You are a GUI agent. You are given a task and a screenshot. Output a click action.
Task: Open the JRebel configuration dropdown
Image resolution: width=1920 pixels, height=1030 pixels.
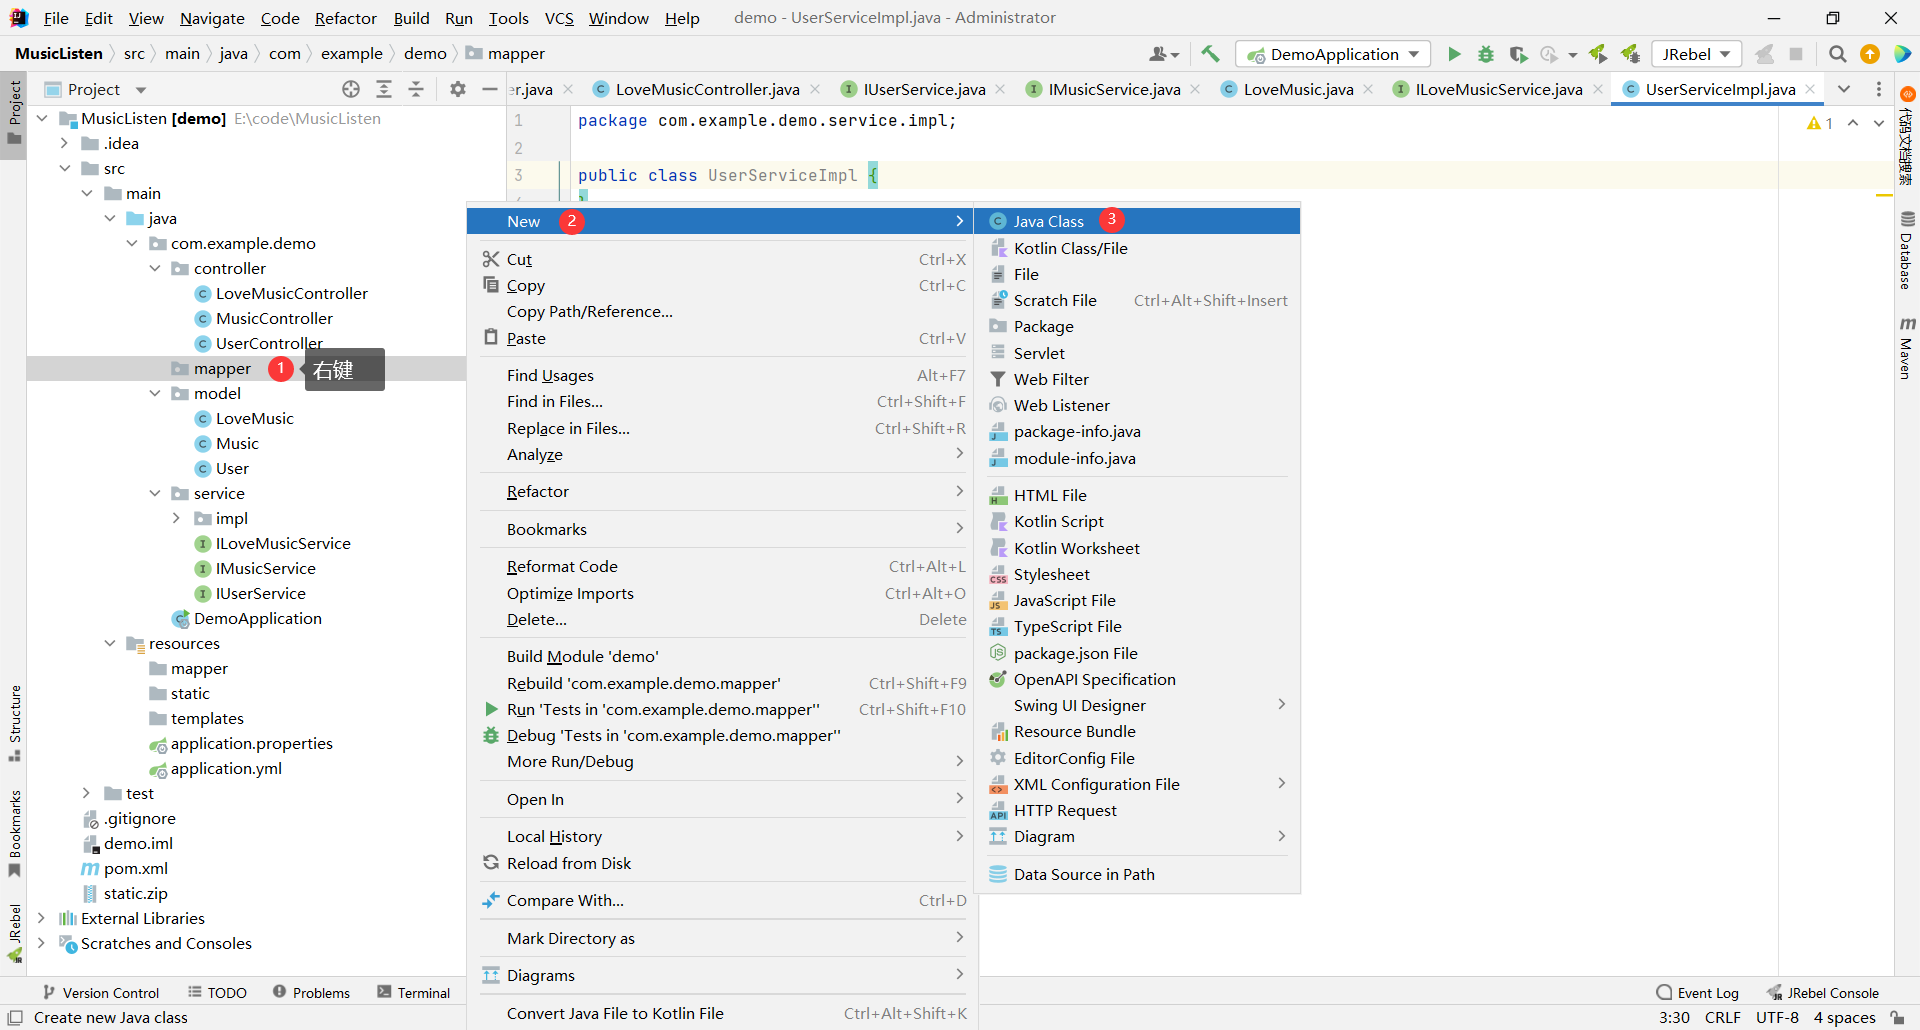(x=1696, y=54)
